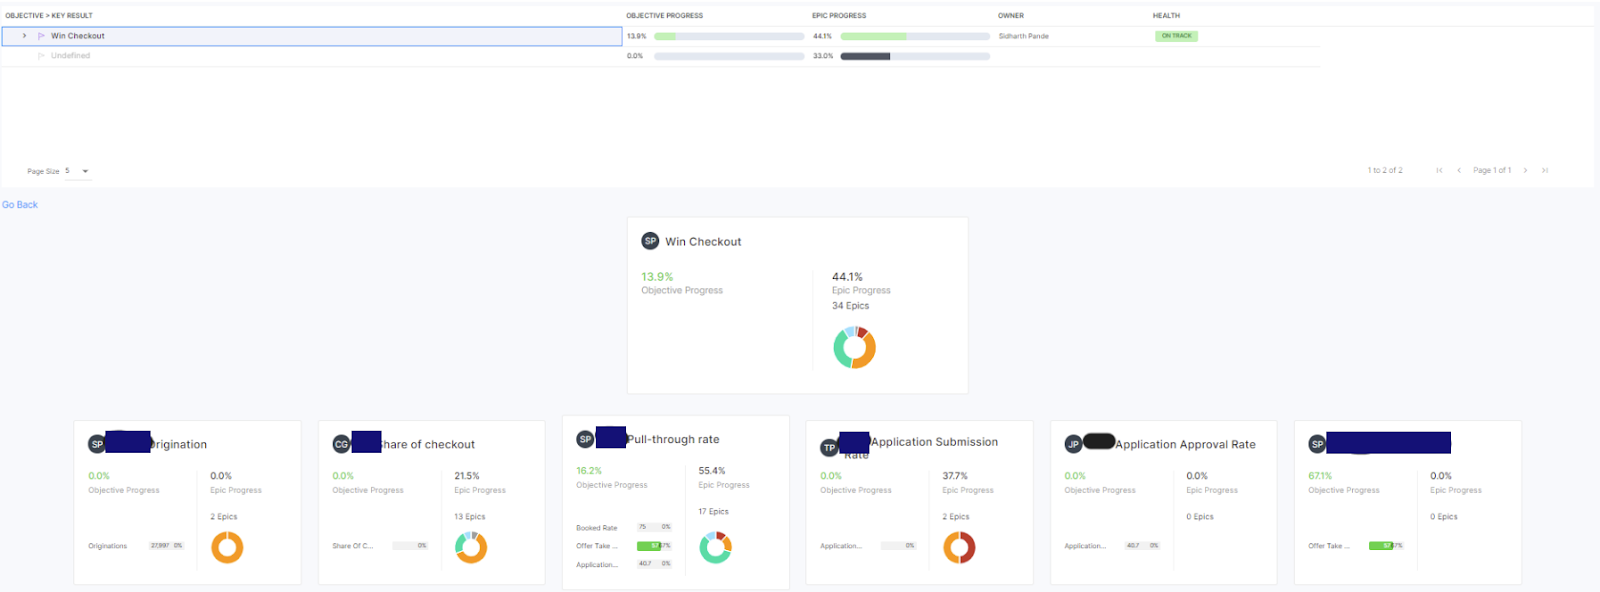Screen dimensions: 1600x592
Task: Click the Undefined row objective progress bar
Action: pyautogui.click(x=729, y=56)
